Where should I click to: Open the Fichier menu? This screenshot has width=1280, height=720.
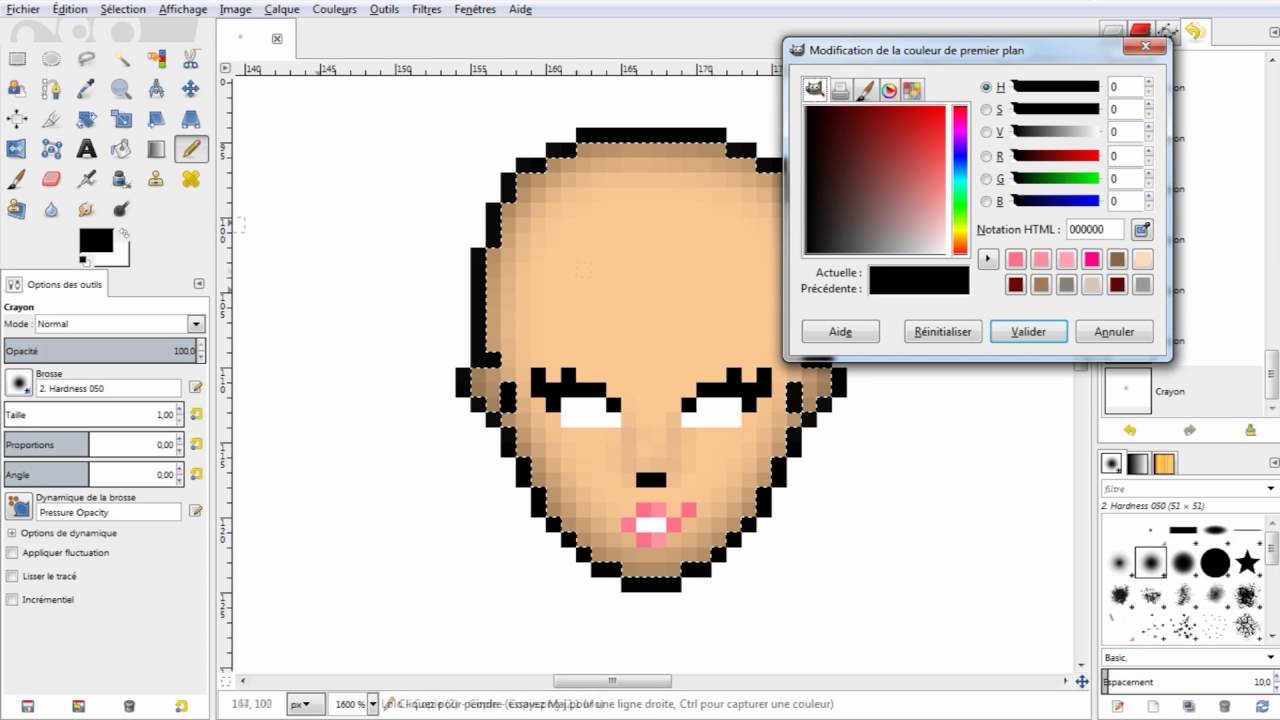click(23, 9)
